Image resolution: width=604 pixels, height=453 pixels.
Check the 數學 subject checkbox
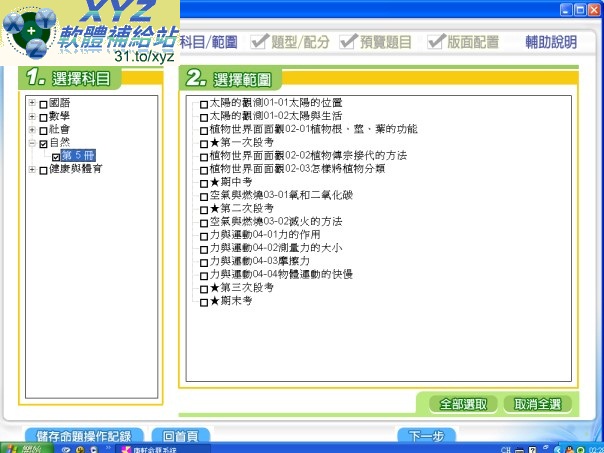pos(44,117)
